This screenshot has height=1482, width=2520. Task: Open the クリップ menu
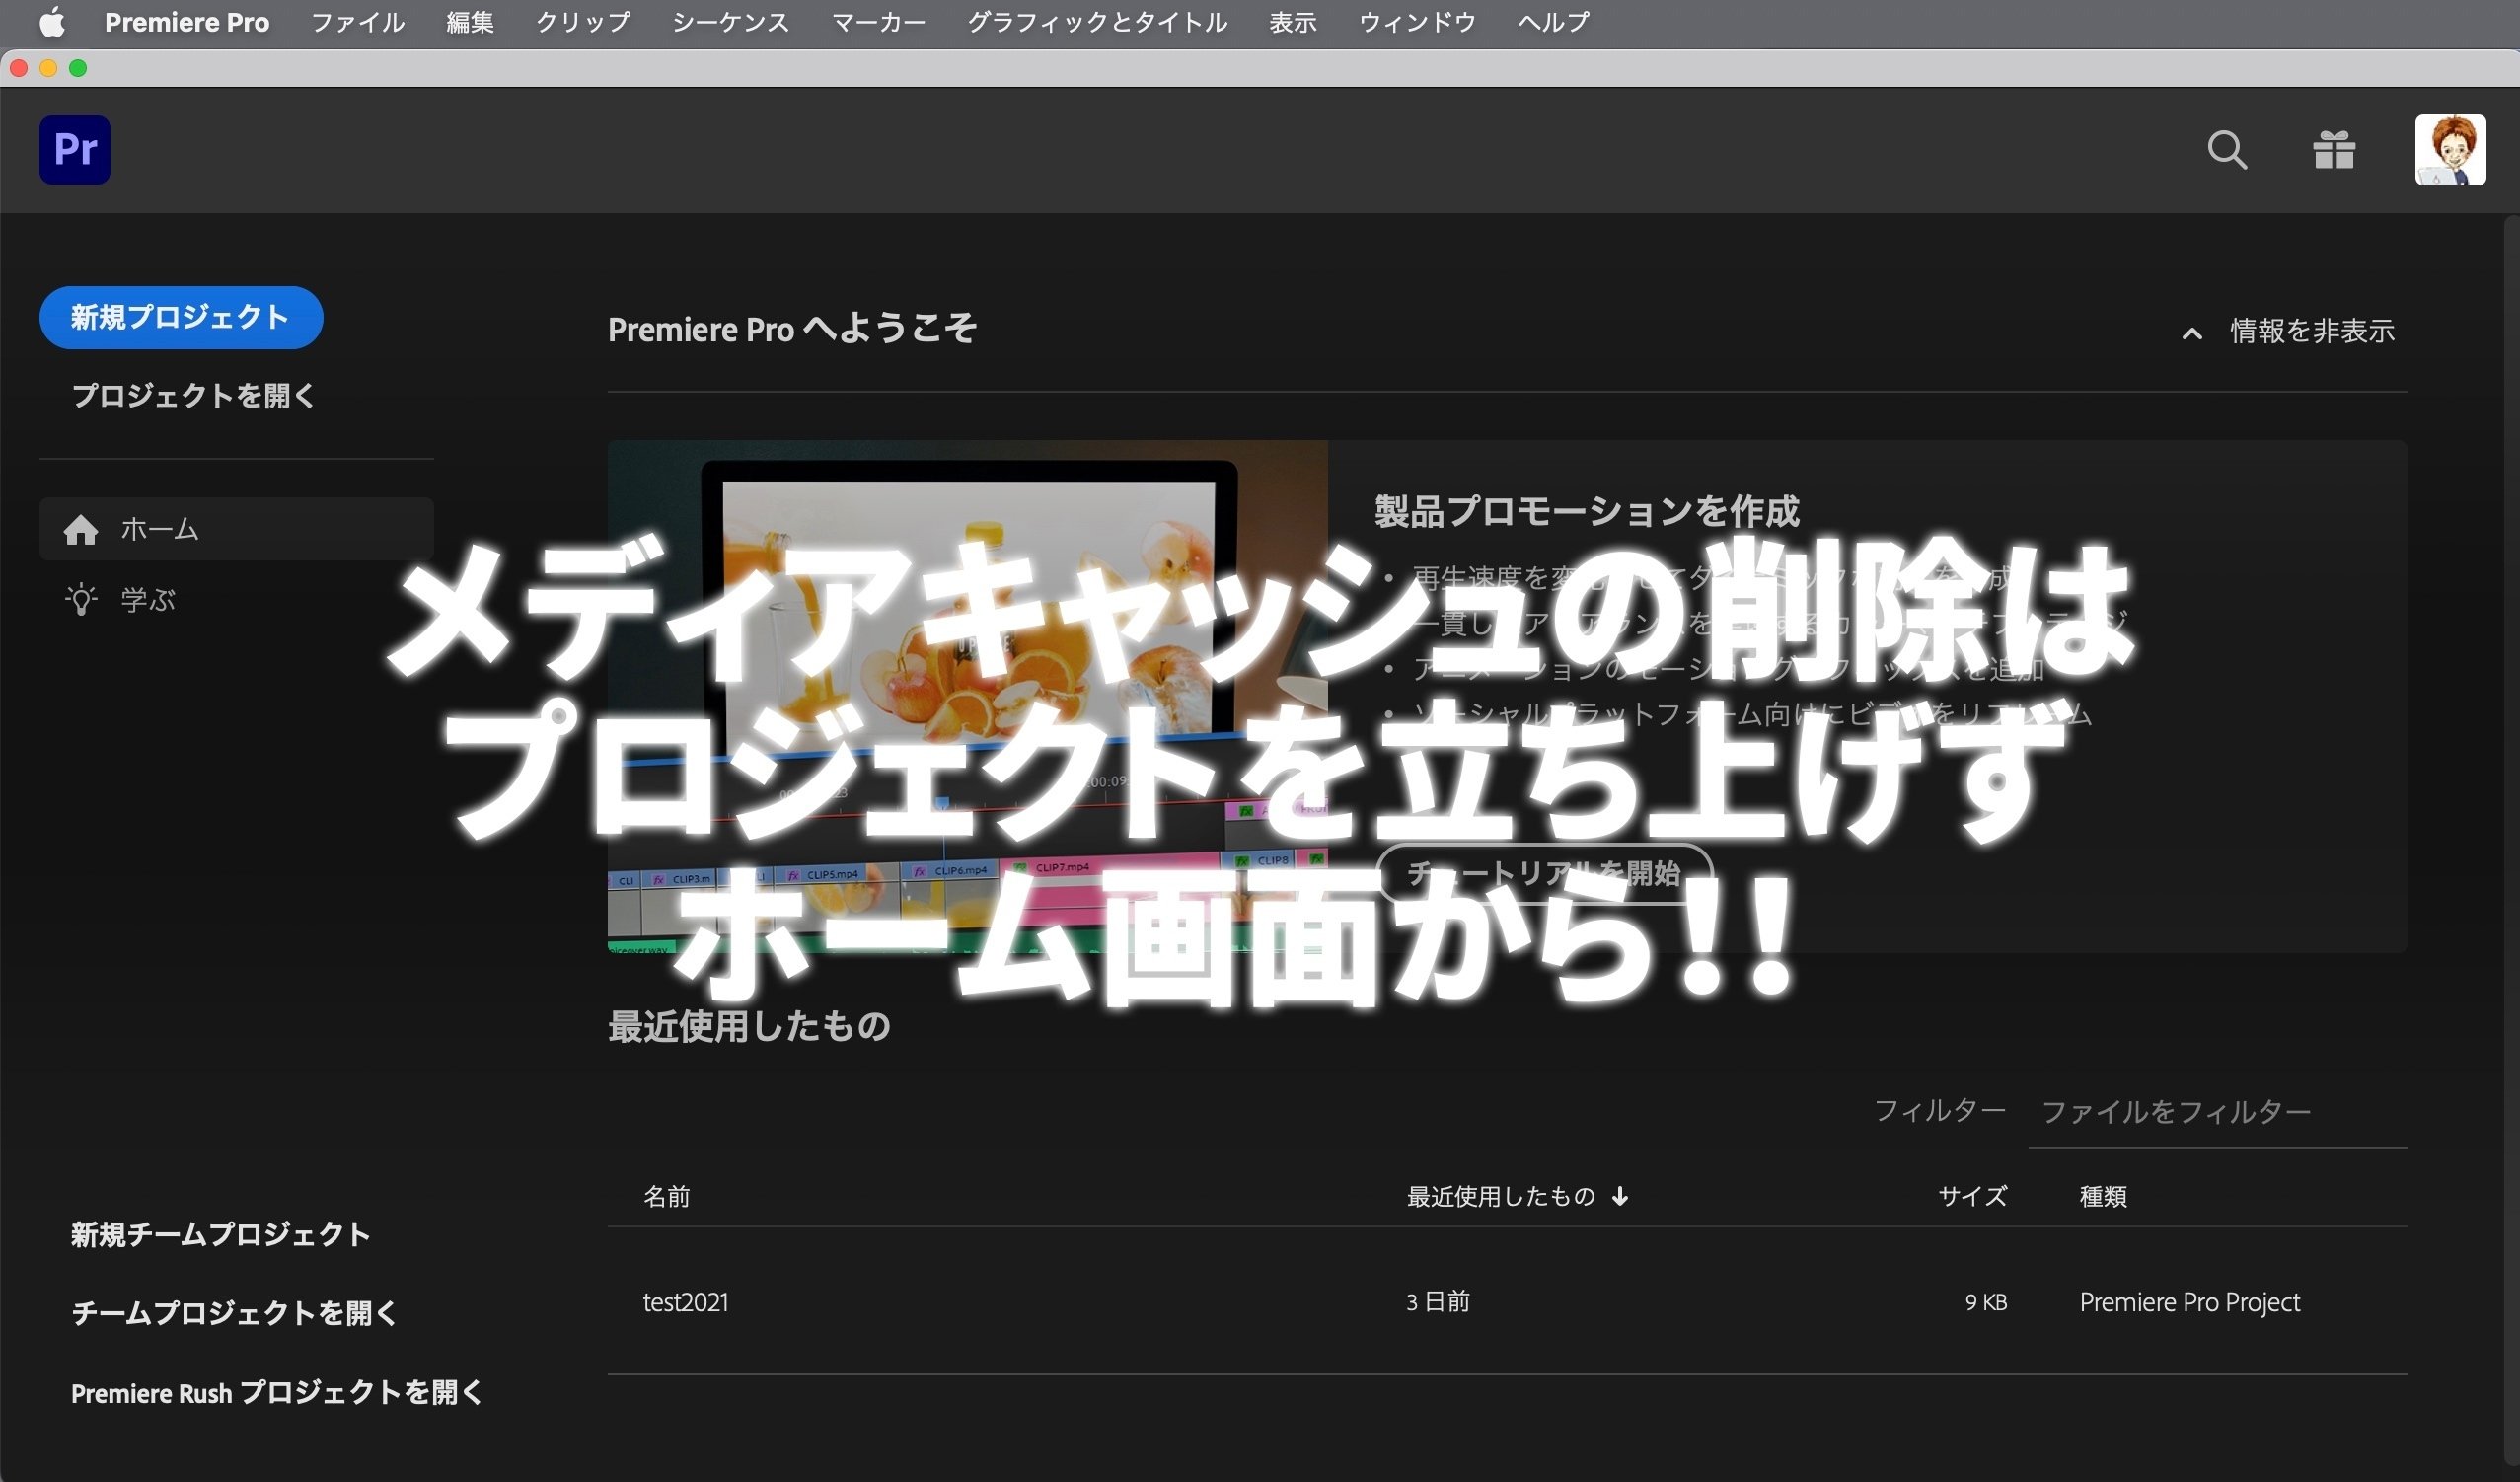click(x=583, y=22)
